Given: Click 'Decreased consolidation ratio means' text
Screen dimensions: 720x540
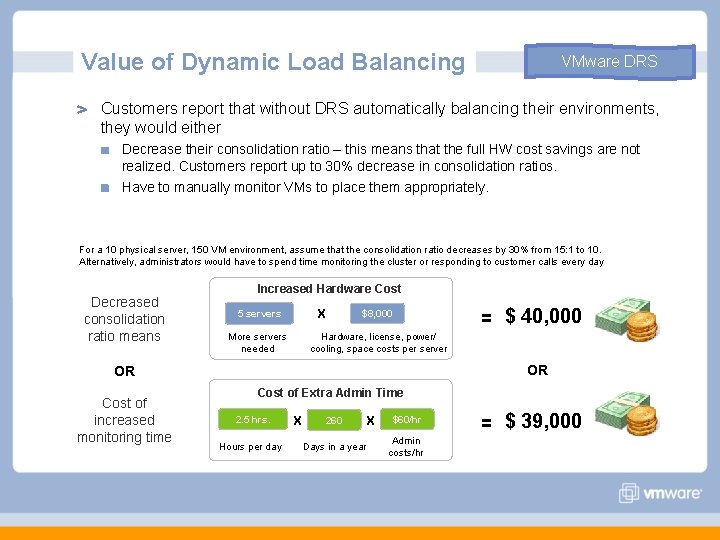Looking at the screenshot, I should 124,319.
